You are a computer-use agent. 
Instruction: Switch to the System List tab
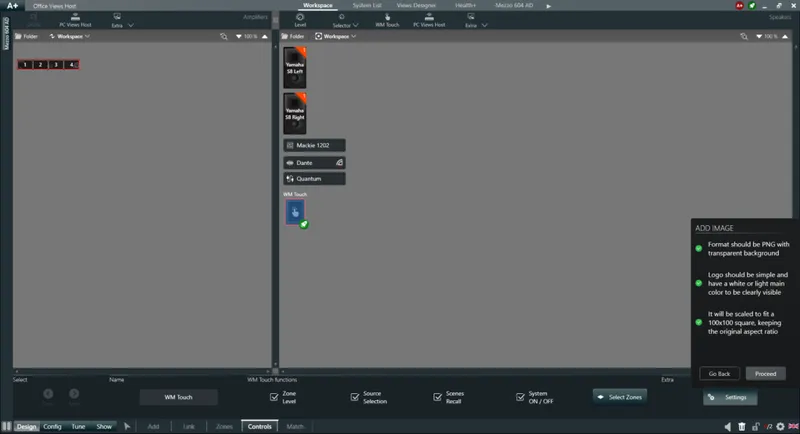(367, 5)
